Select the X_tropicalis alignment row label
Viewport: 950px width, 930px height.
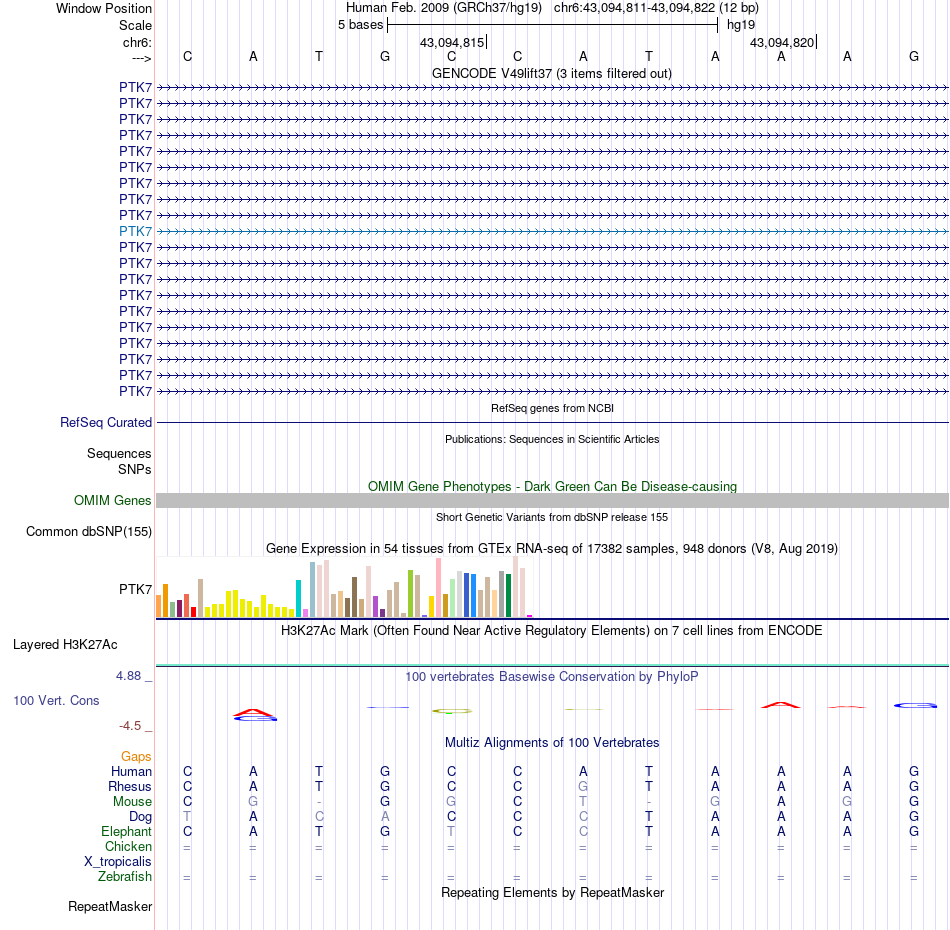[118, 862]
